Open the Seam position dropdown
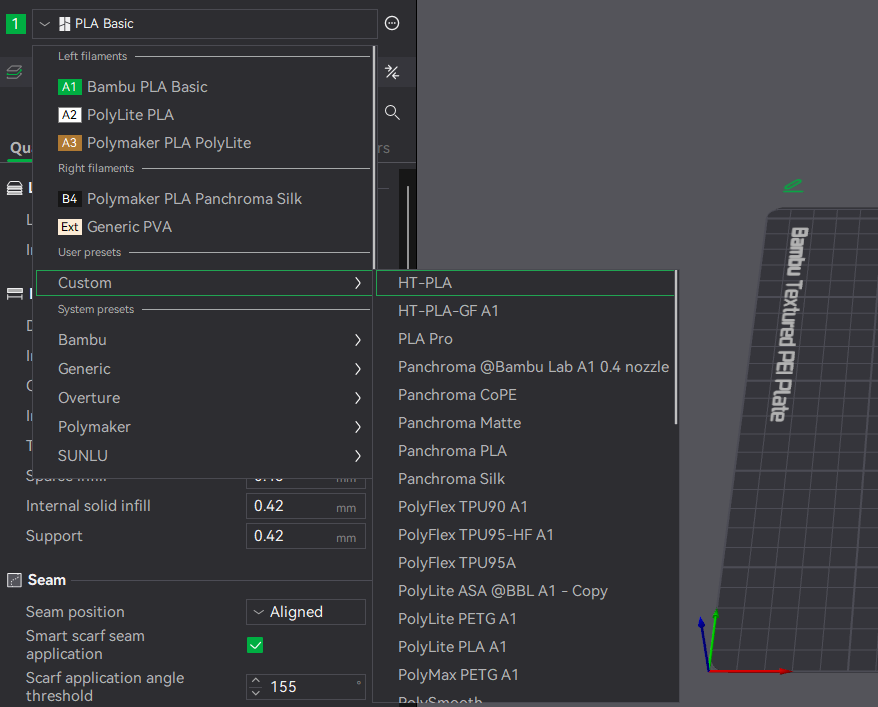 pos(305,612)
